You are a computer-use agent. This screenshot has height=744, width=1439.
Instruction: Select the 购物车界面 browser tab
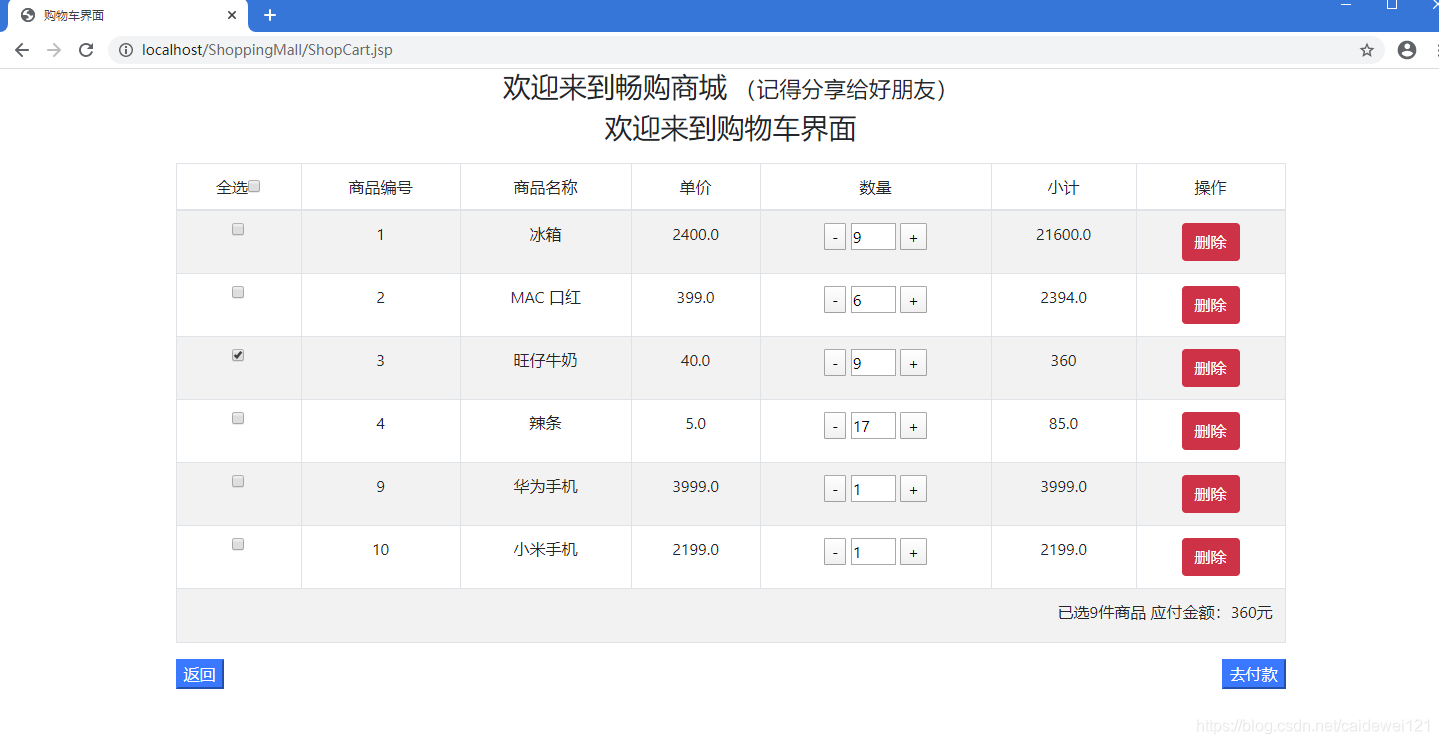pos(128,16)
